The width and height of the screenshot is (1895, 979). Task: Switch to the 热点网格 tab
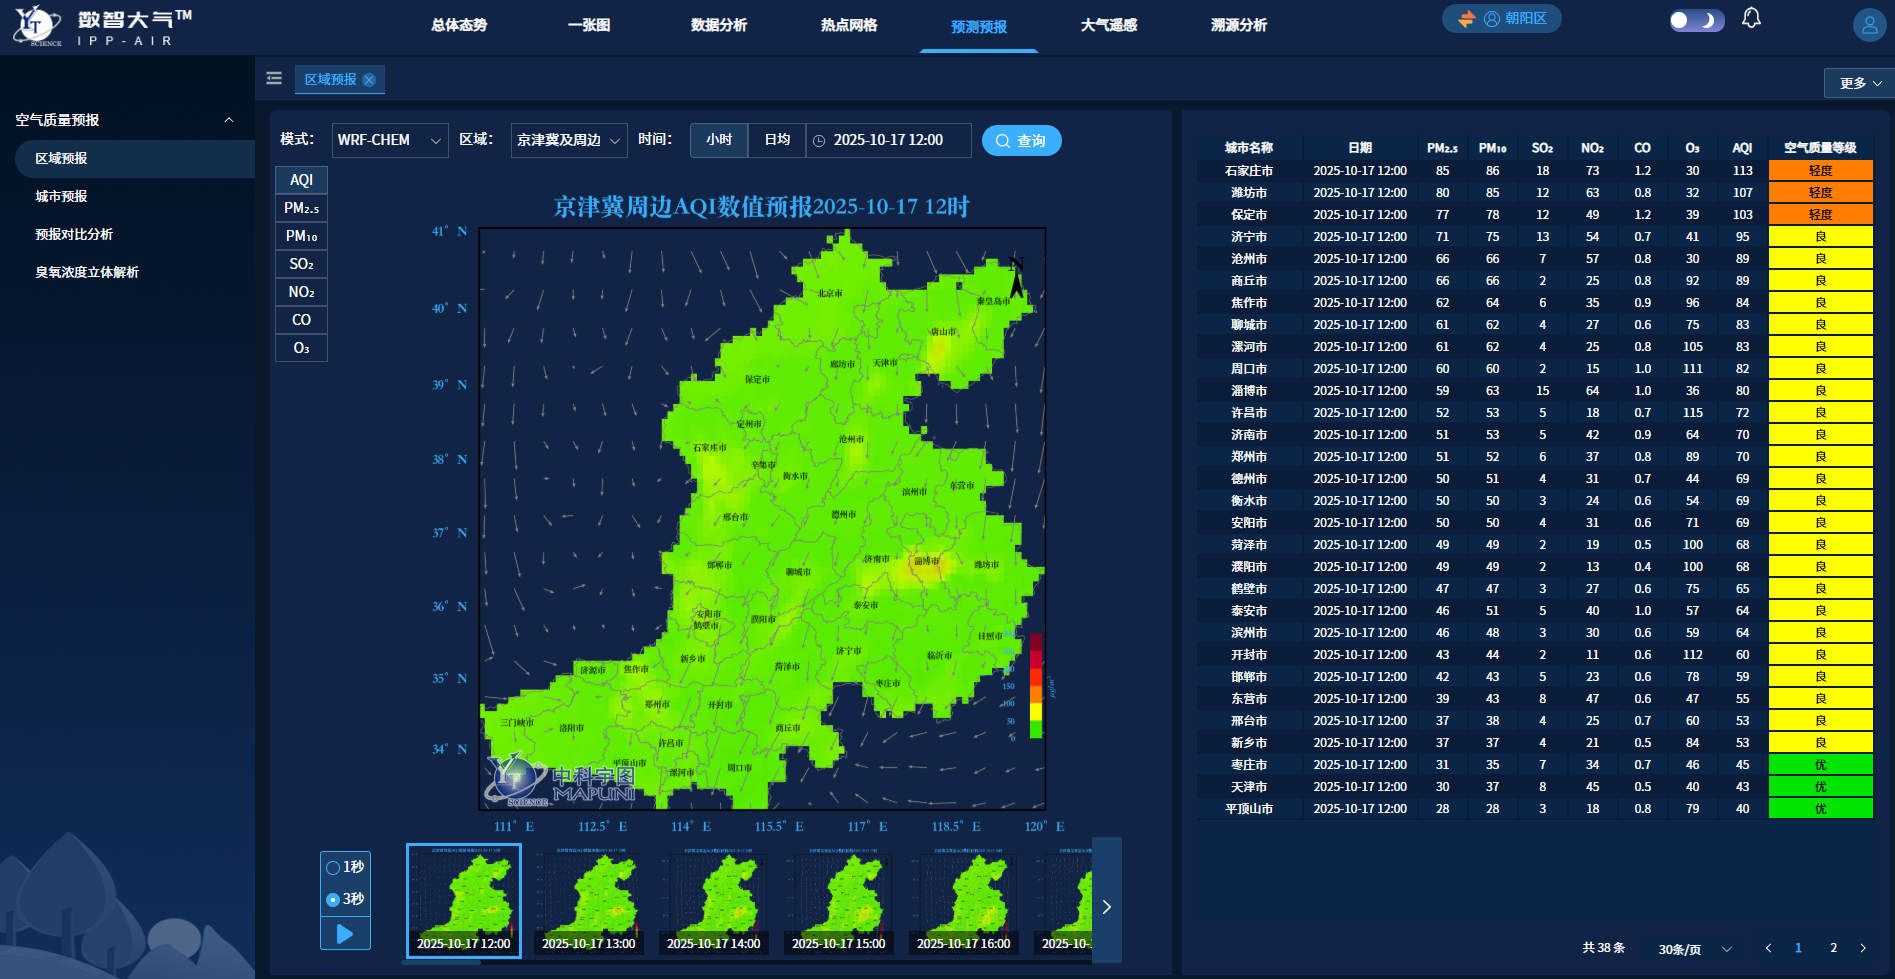point(847,26)
